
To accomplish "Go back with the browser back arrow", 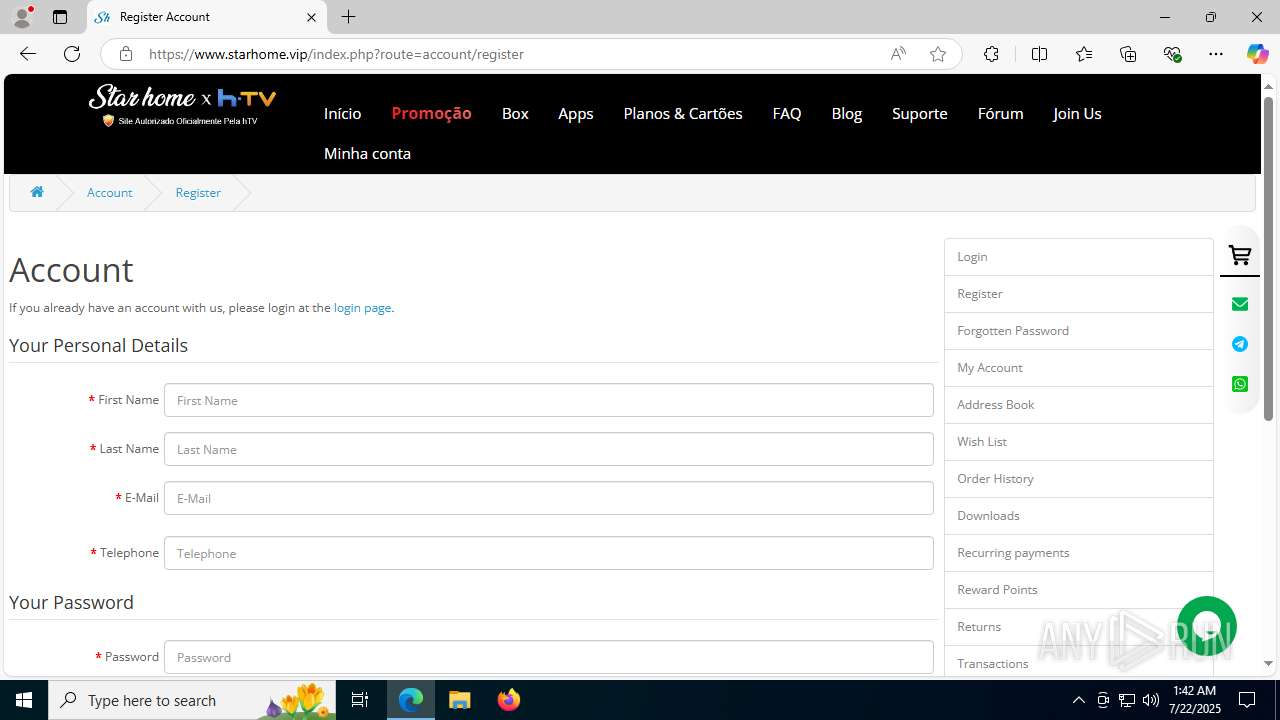I will pyautogui.click(x=27, y=54).
